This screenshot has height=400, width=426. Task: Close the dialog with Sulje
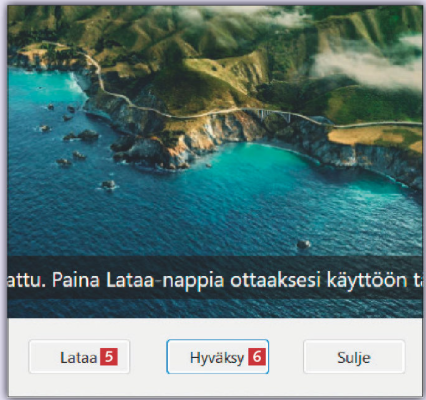(x=354, y=357)
